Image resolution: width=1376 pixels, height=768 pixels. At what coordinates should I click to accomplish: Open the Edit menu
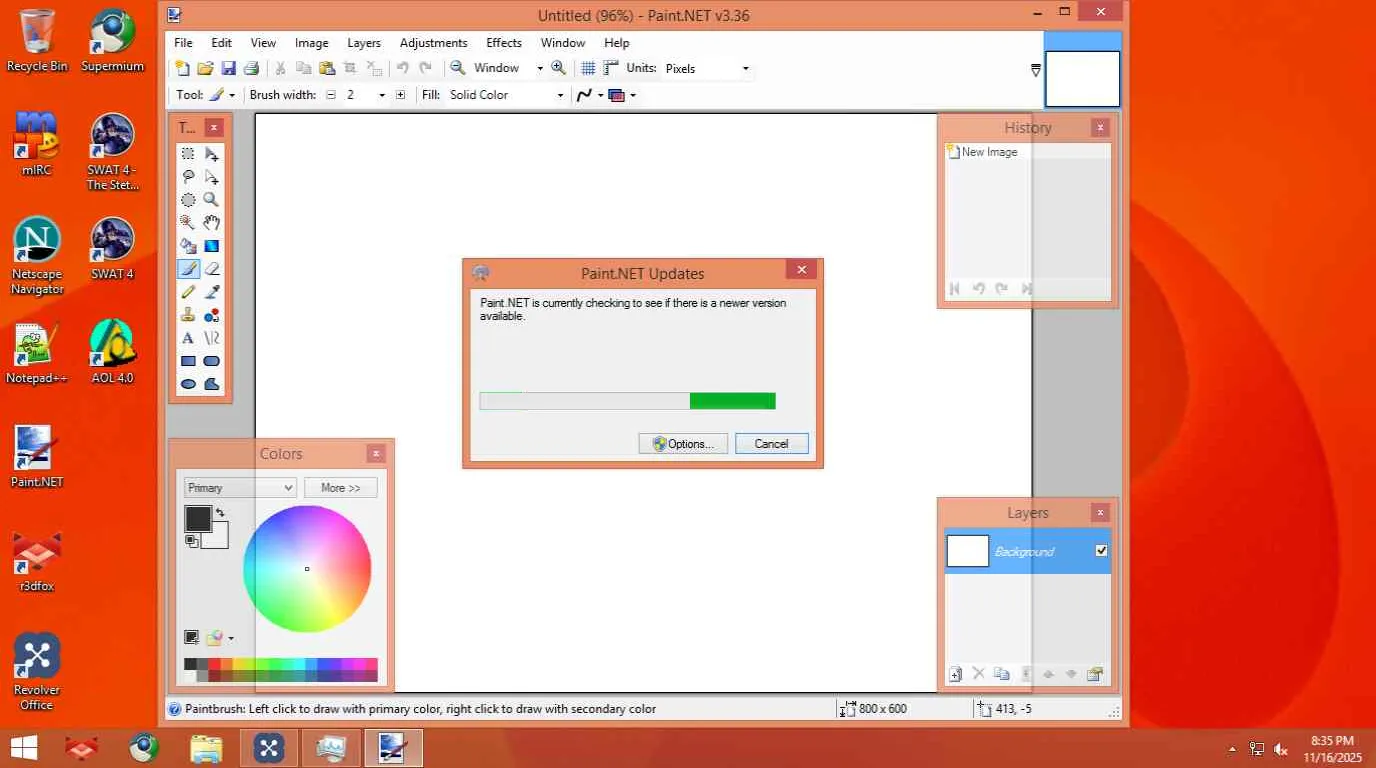point(221,43)
